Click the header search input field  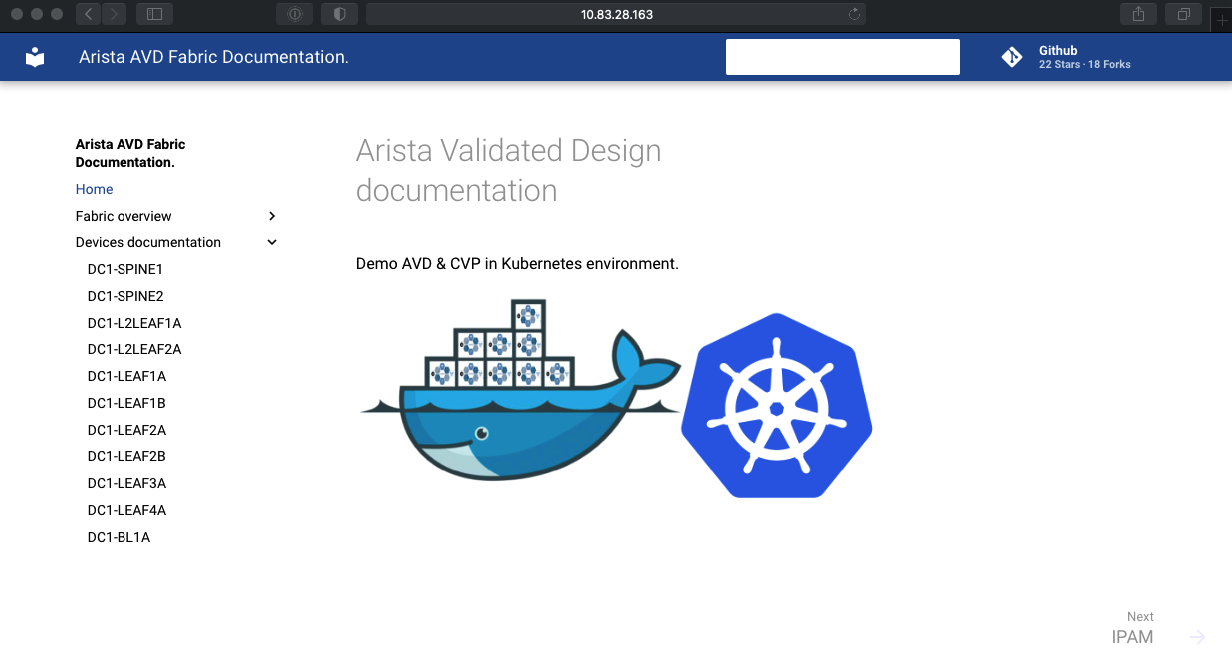click(x=843, y=57)
